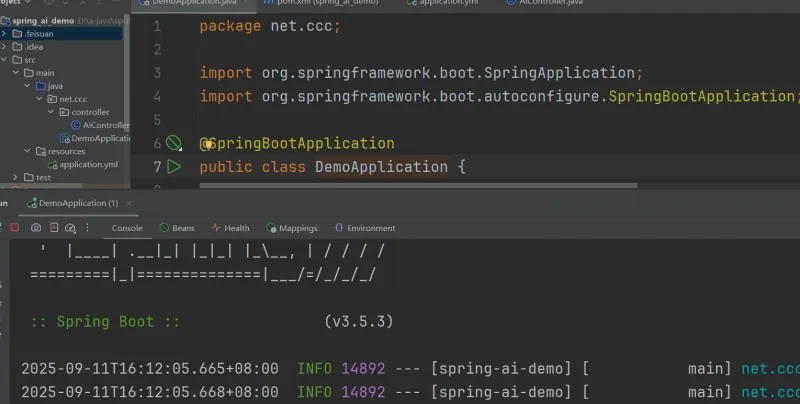Expand the .idea folder
Image resolution: width=800 pixels, height=404 pixels.
6,46
